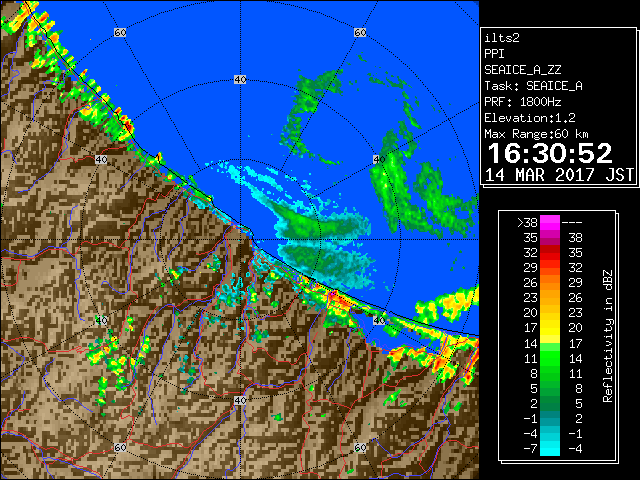
Task: Pick the yellow legend swatch beside 17
Action: (x=550, y=328)
